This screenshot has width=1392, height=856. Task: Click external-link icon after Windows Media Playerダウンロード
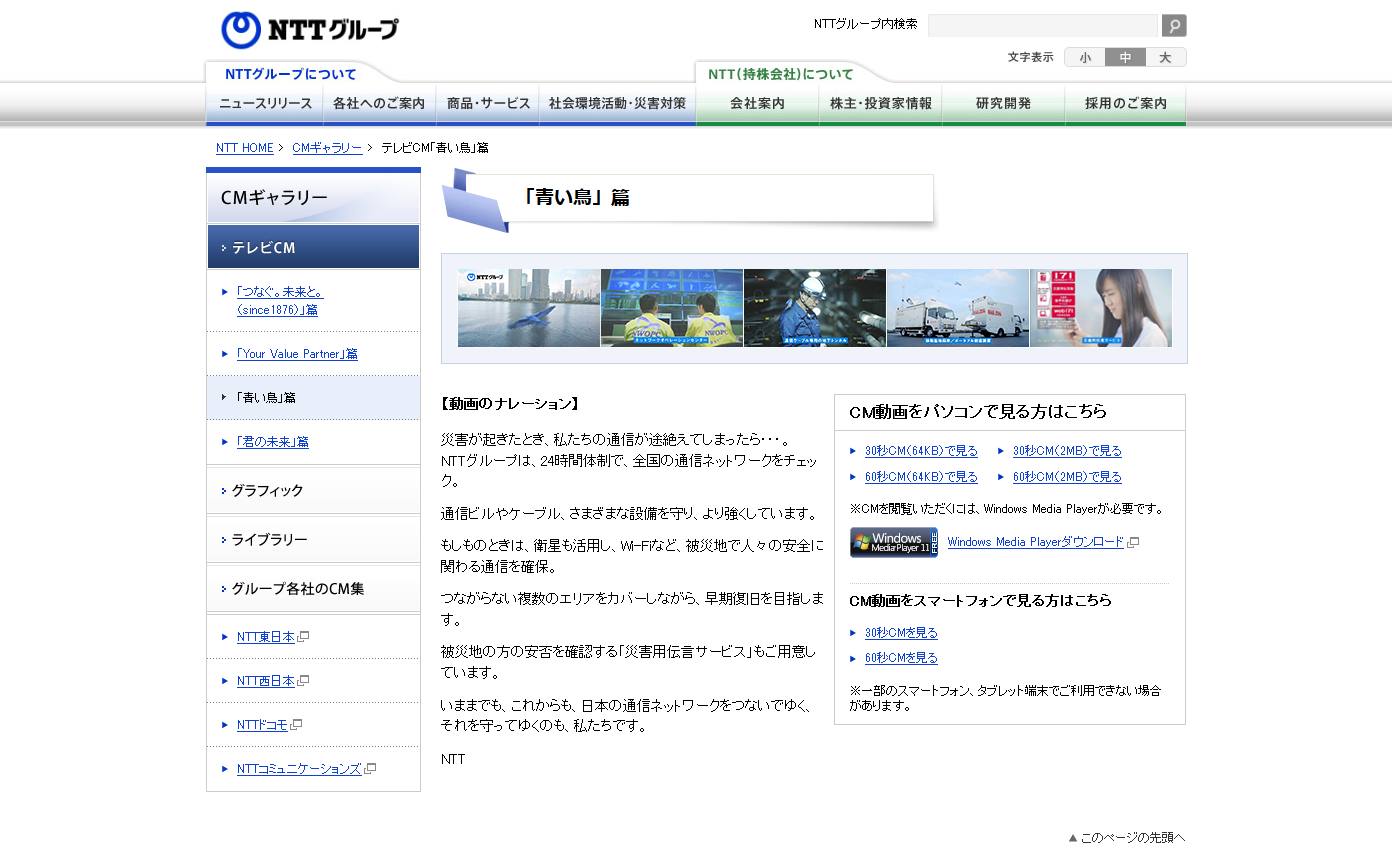click(x=1133, y=543)
